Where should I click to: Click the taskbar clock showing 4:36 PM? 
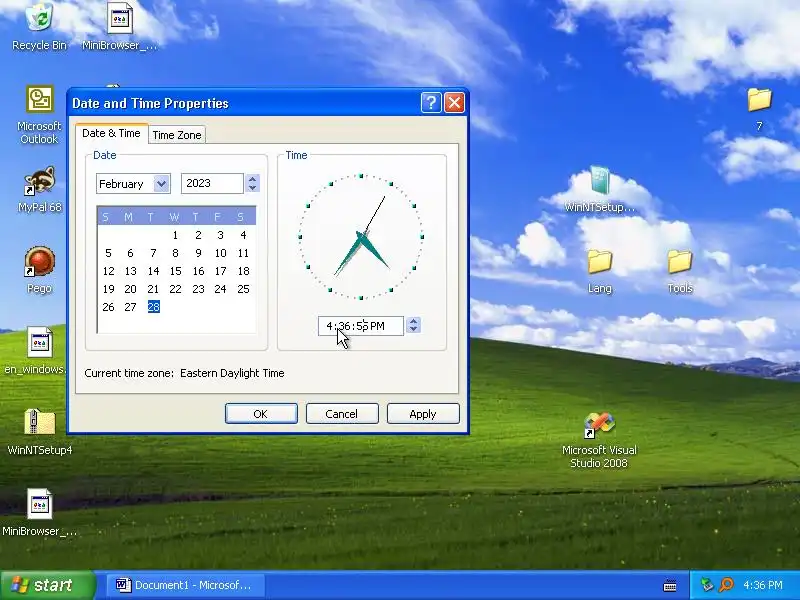click(x=763, y=585)
